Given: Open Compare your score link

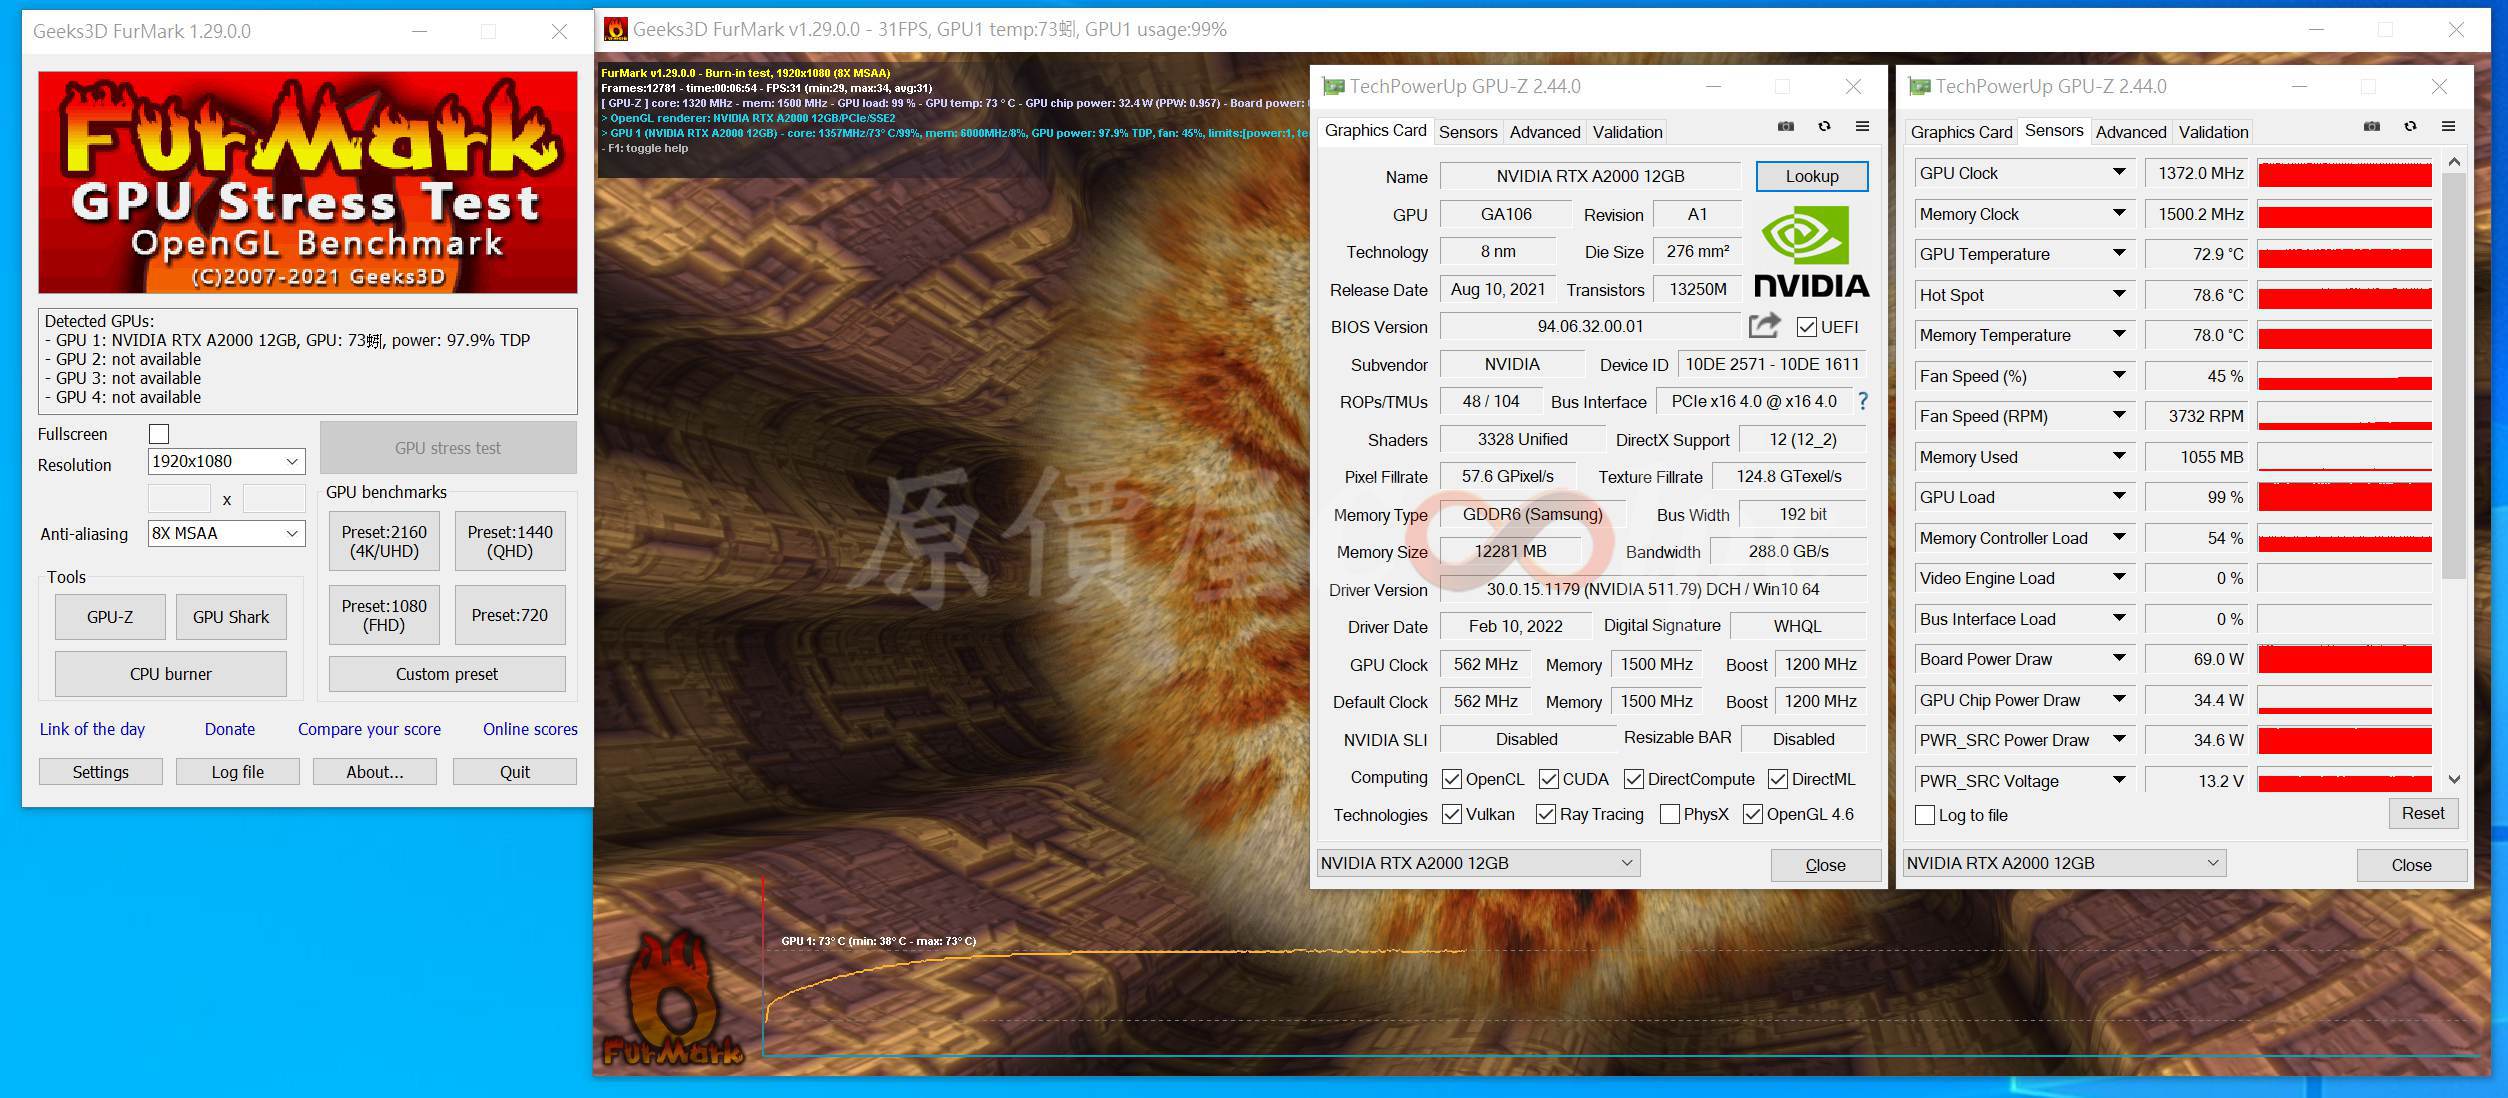Looking at the screenshot, I should (369, 729).
